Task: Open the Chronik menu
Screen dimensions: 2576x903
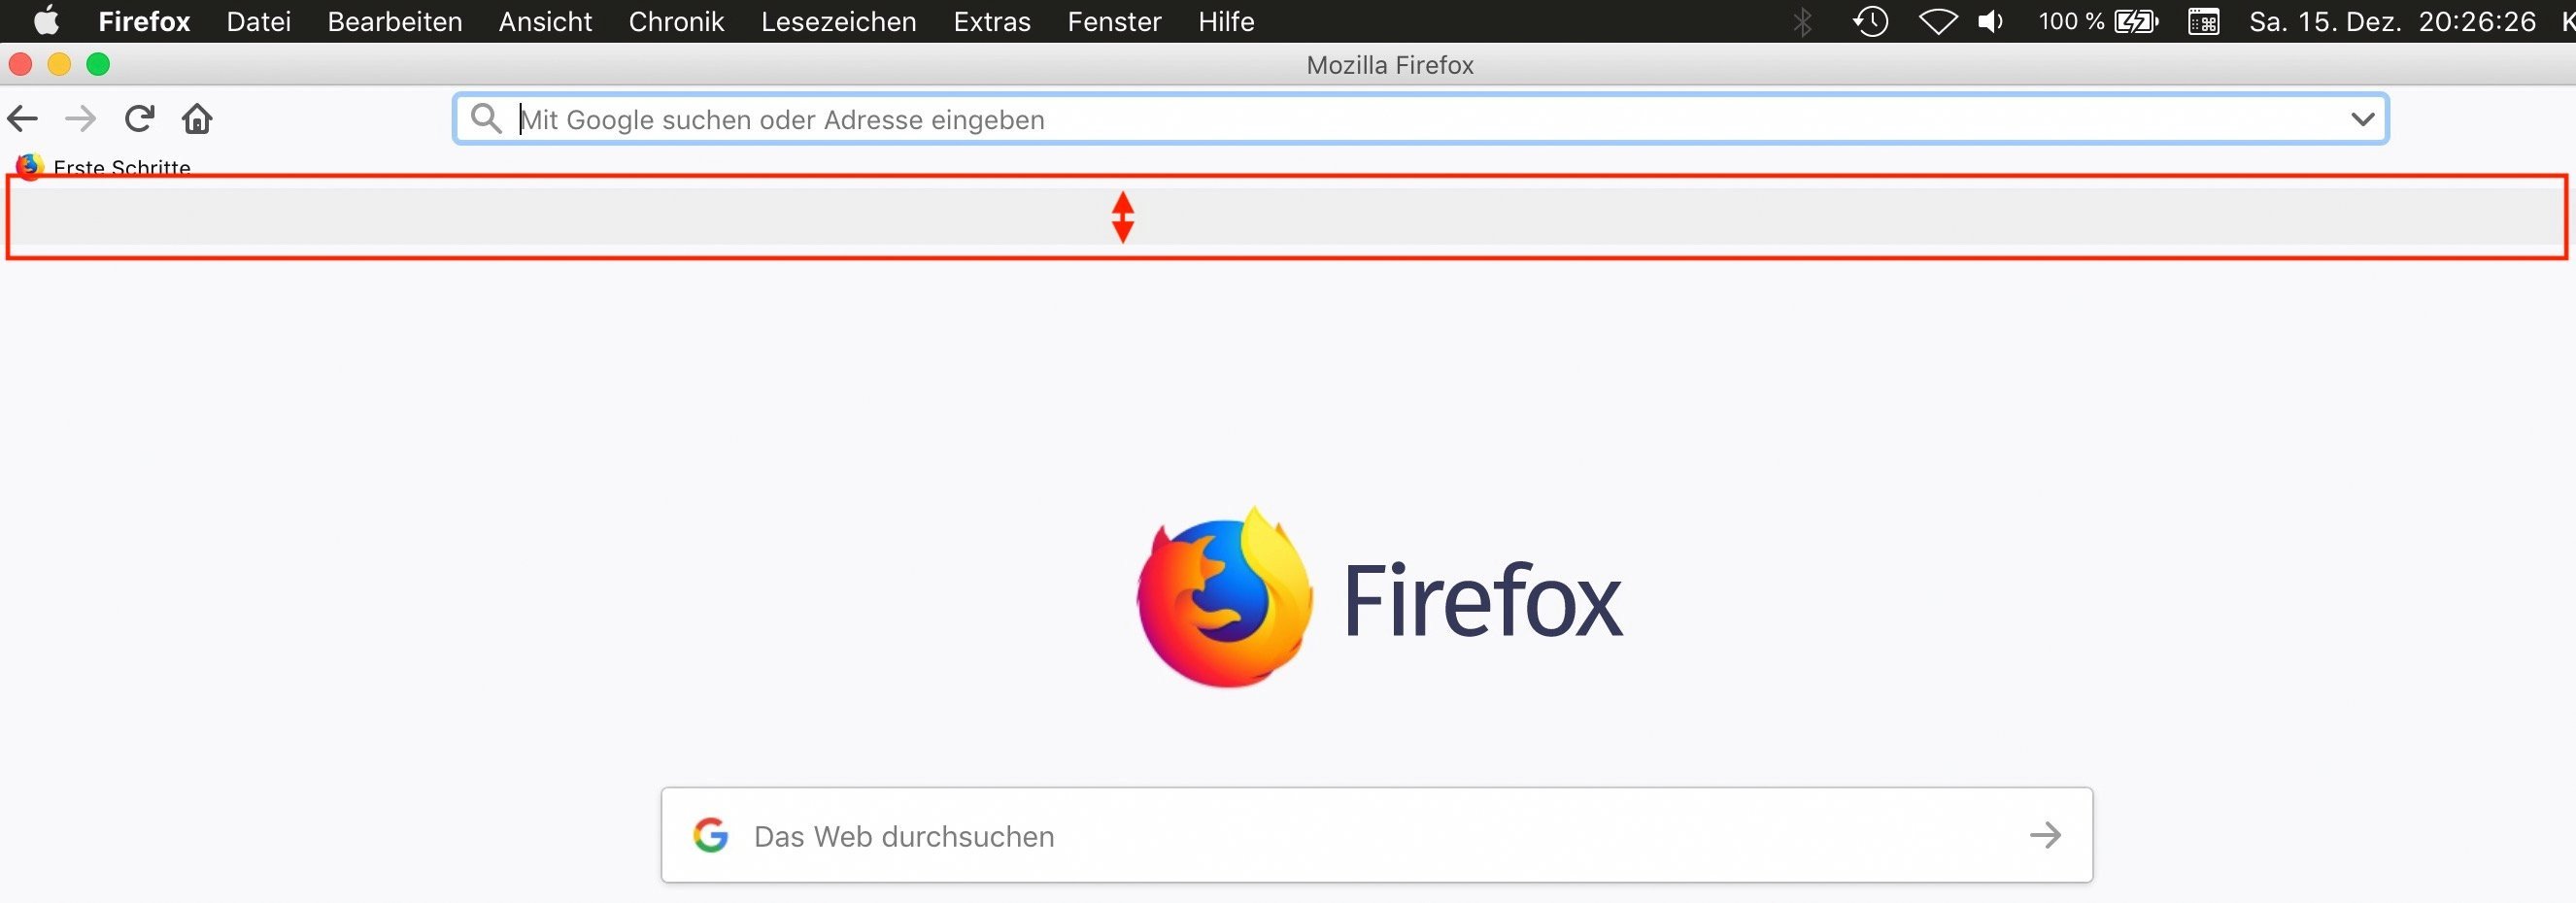Action: pyautogui.click(x=676, y=21)
